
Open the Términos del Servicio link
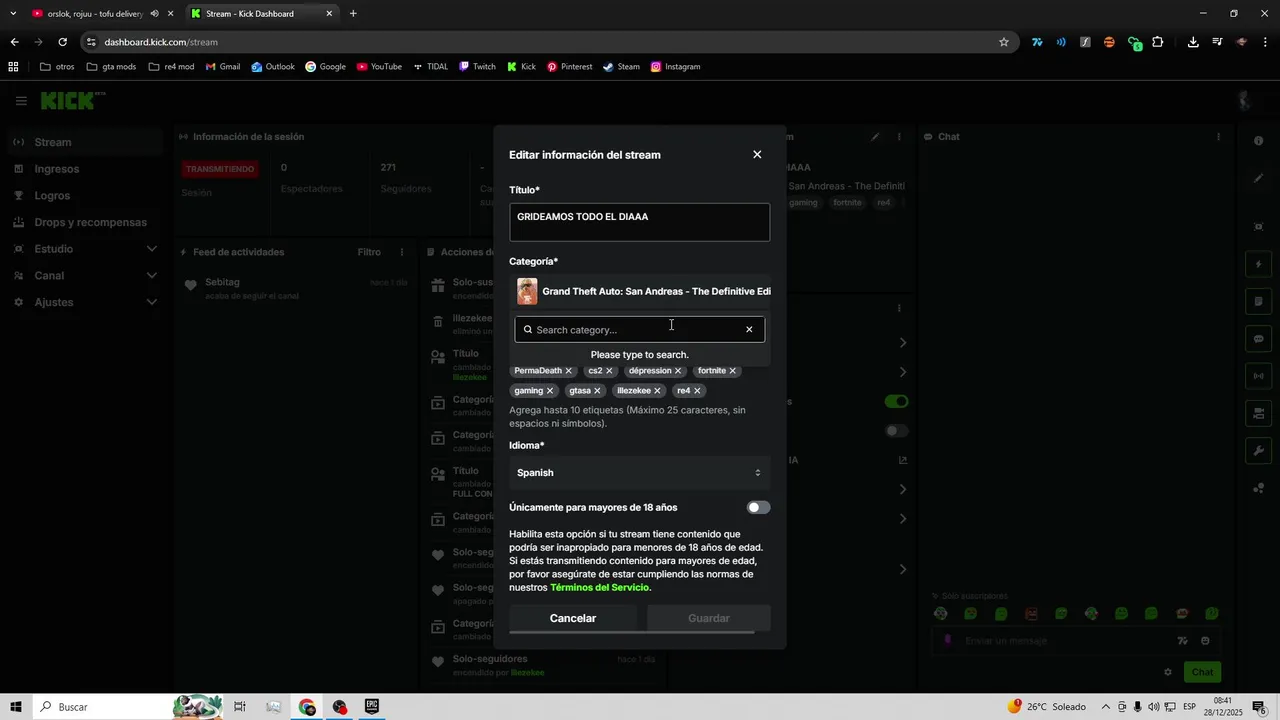600,588
